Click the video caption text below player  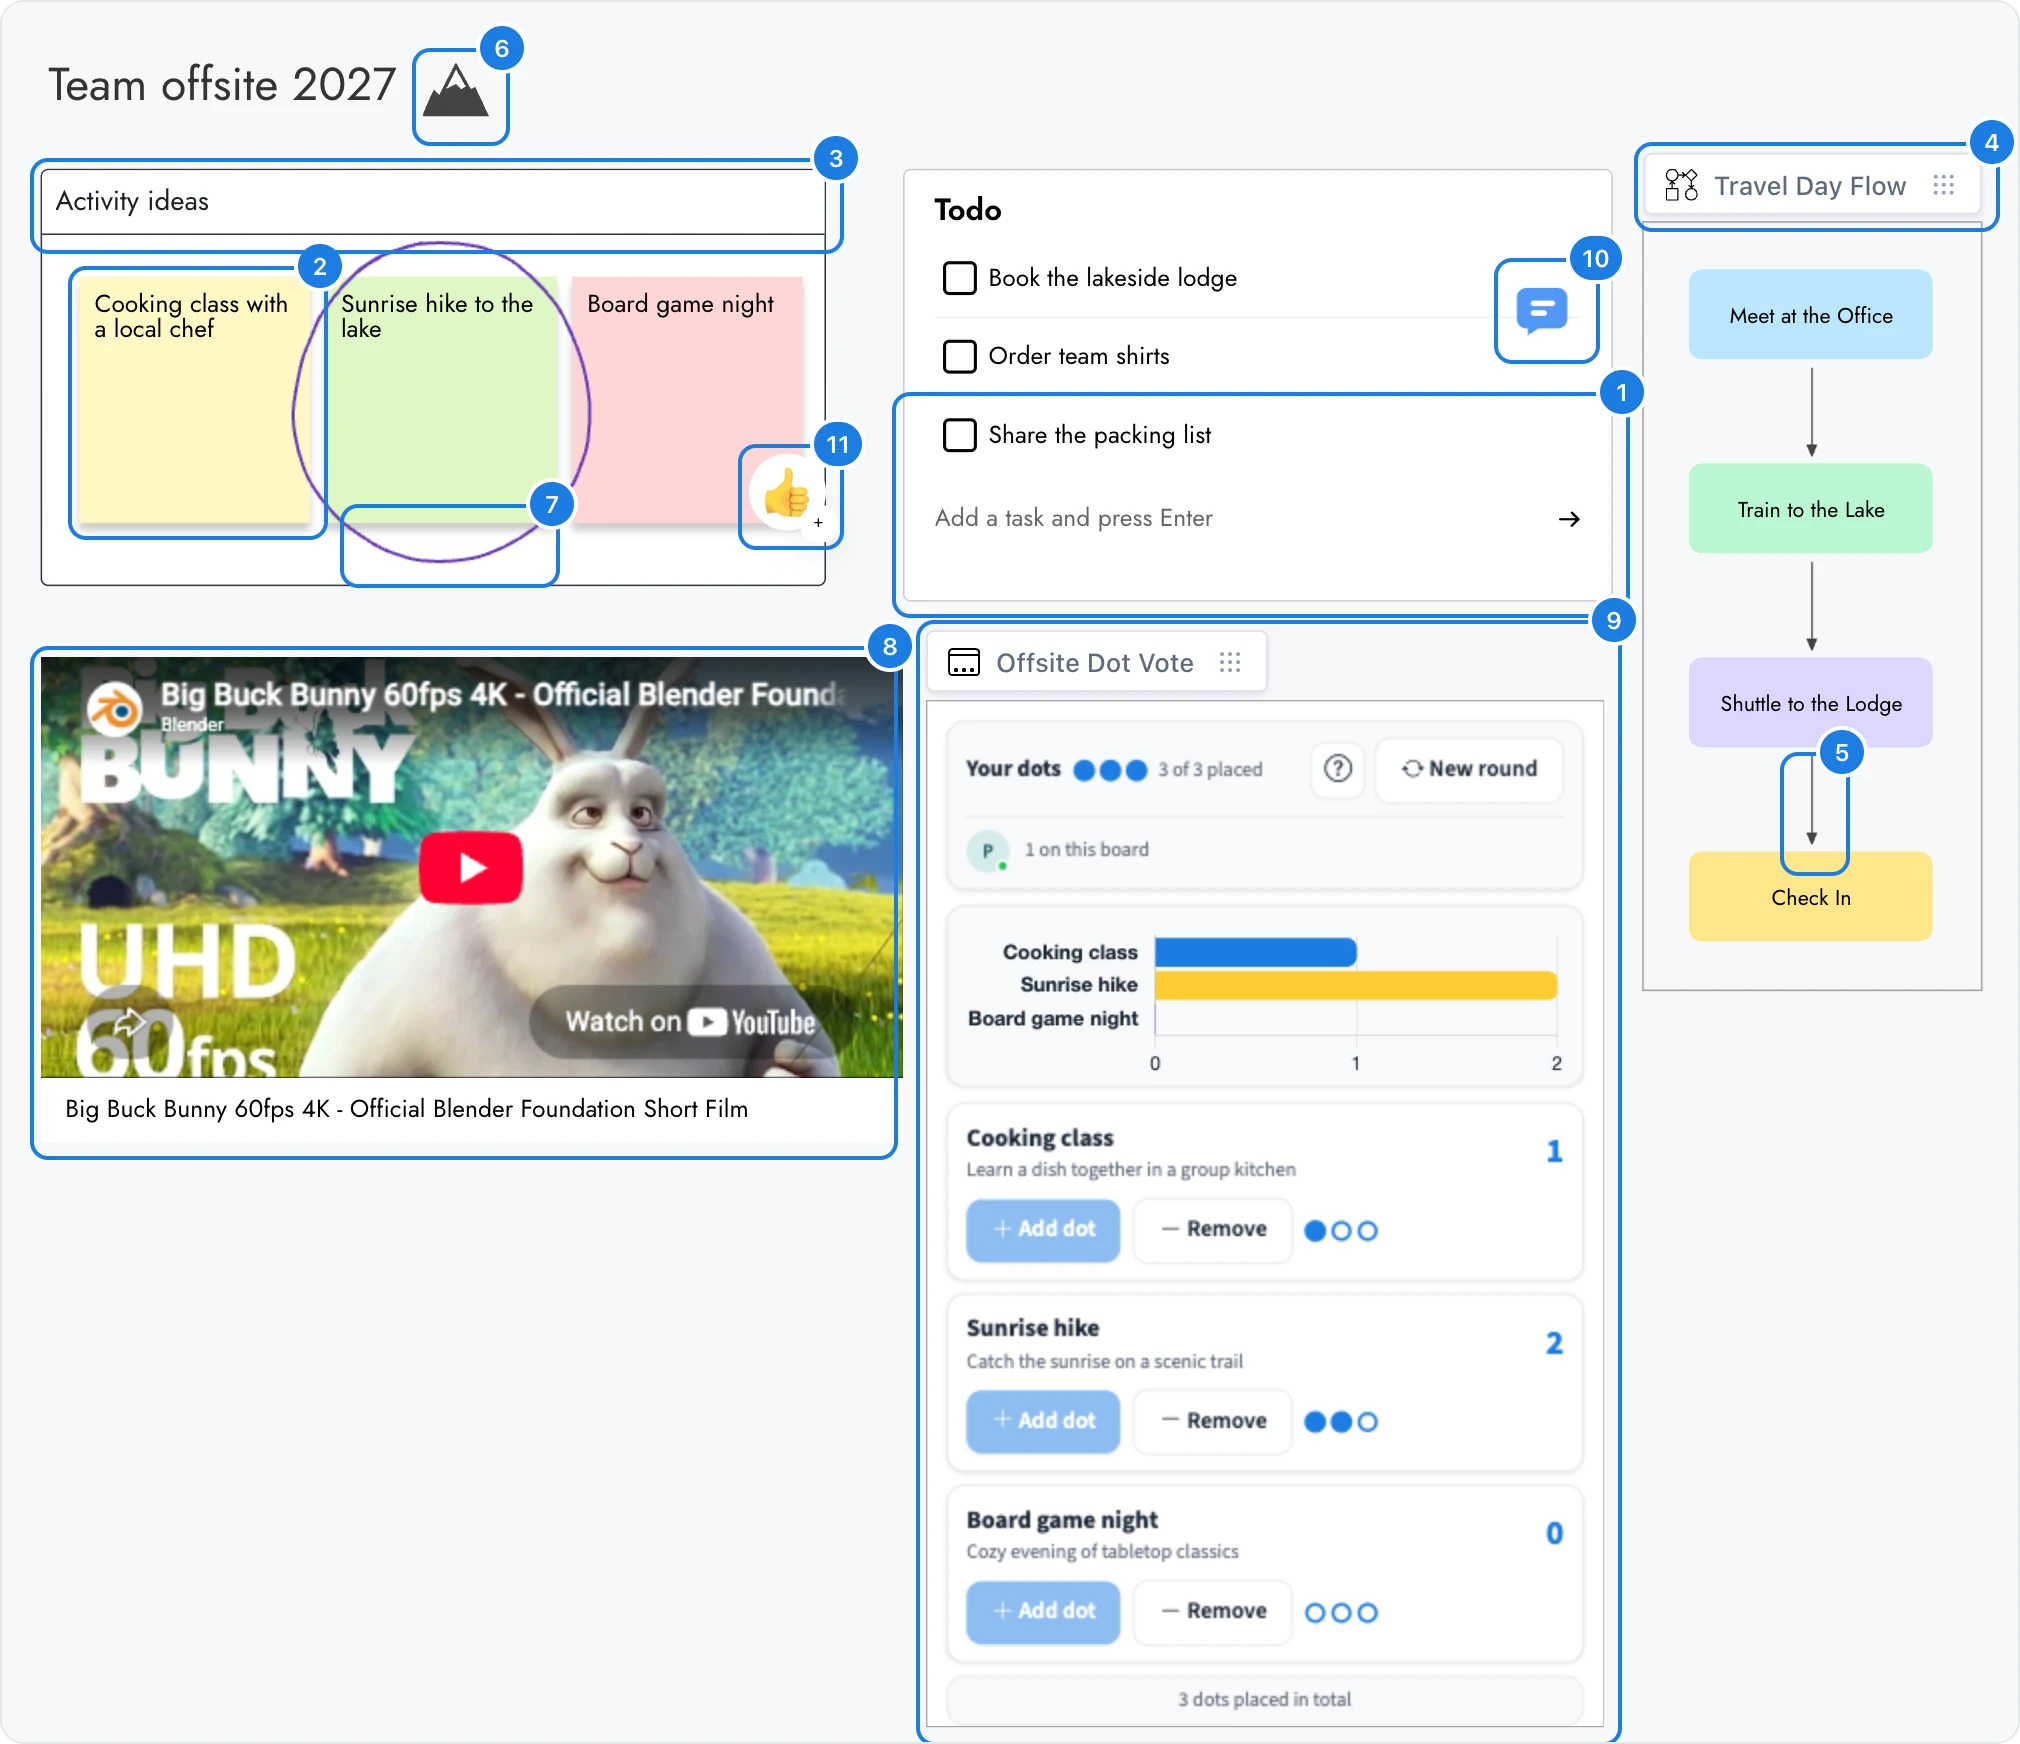tap(406, 1109)
